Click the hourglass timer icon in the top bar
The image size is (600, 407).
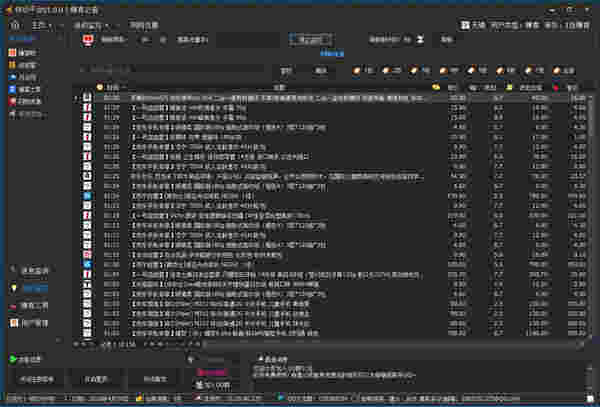[421, 40]
